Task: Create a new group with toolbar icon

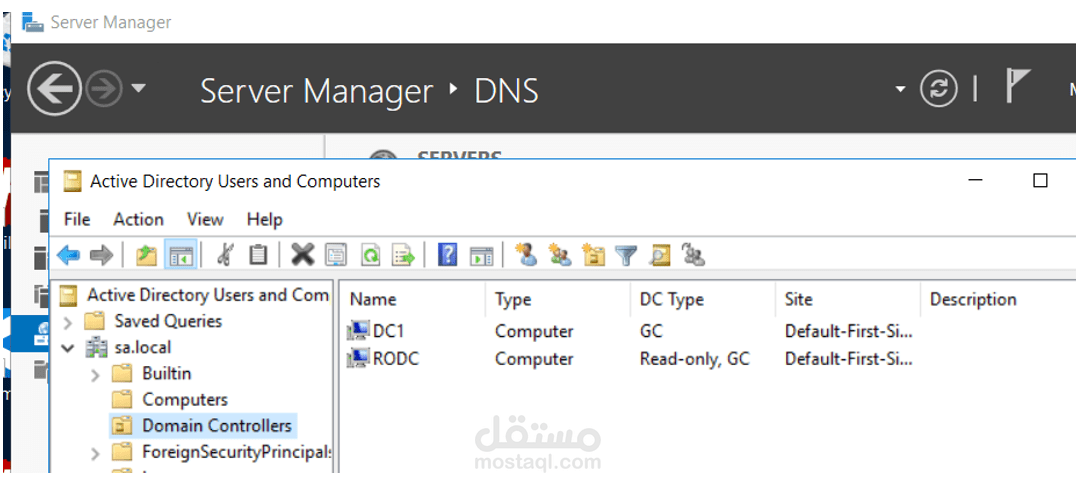Action: pyautogui.click(x=560, y=255)
